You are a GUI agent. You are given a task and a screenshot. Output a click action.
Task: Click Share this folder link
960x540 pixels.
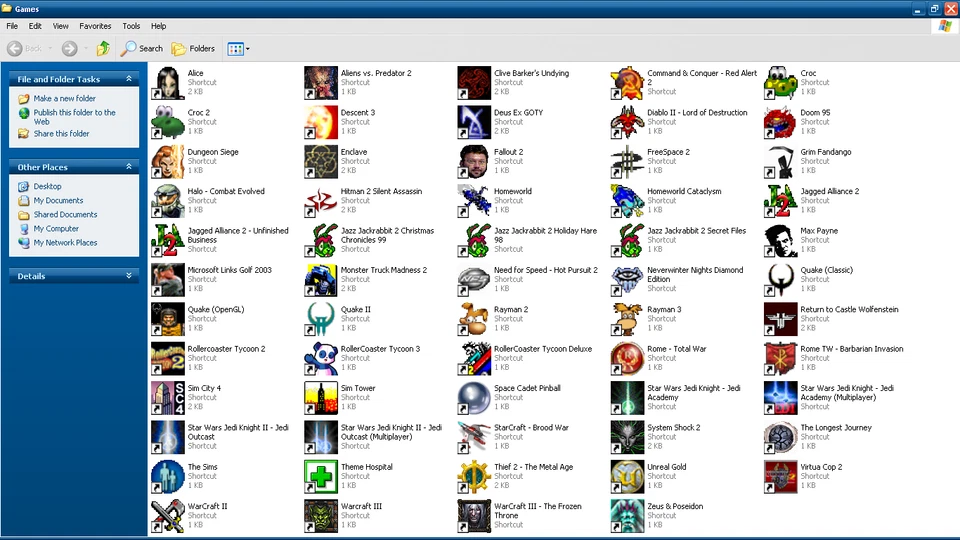click(61, 133)
